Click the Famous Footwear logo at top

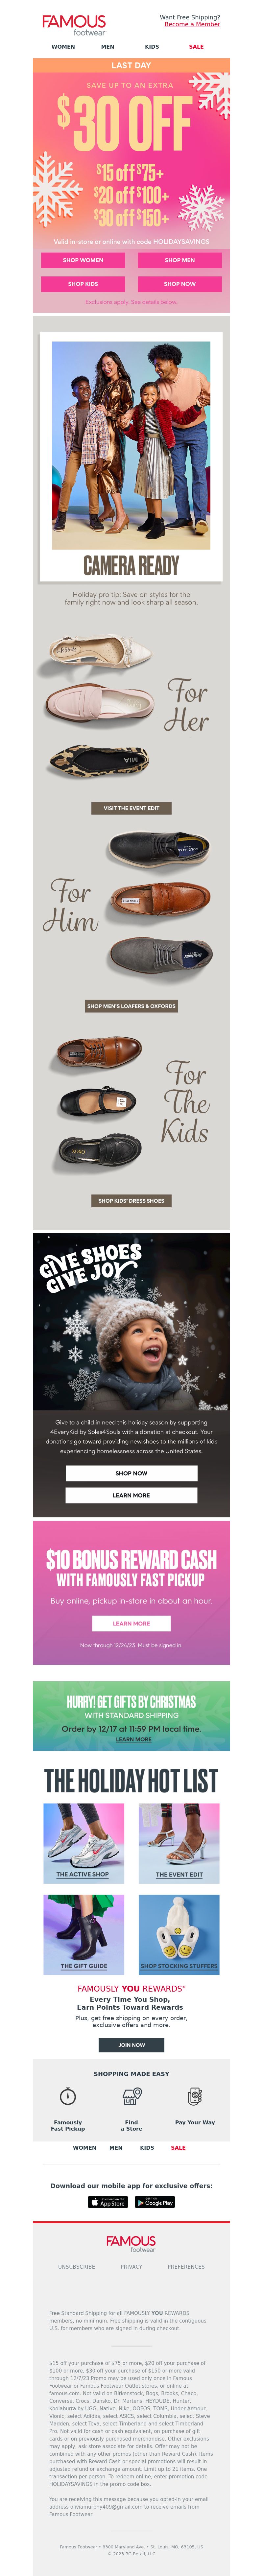pyautogui.click(x=74, y=24)
